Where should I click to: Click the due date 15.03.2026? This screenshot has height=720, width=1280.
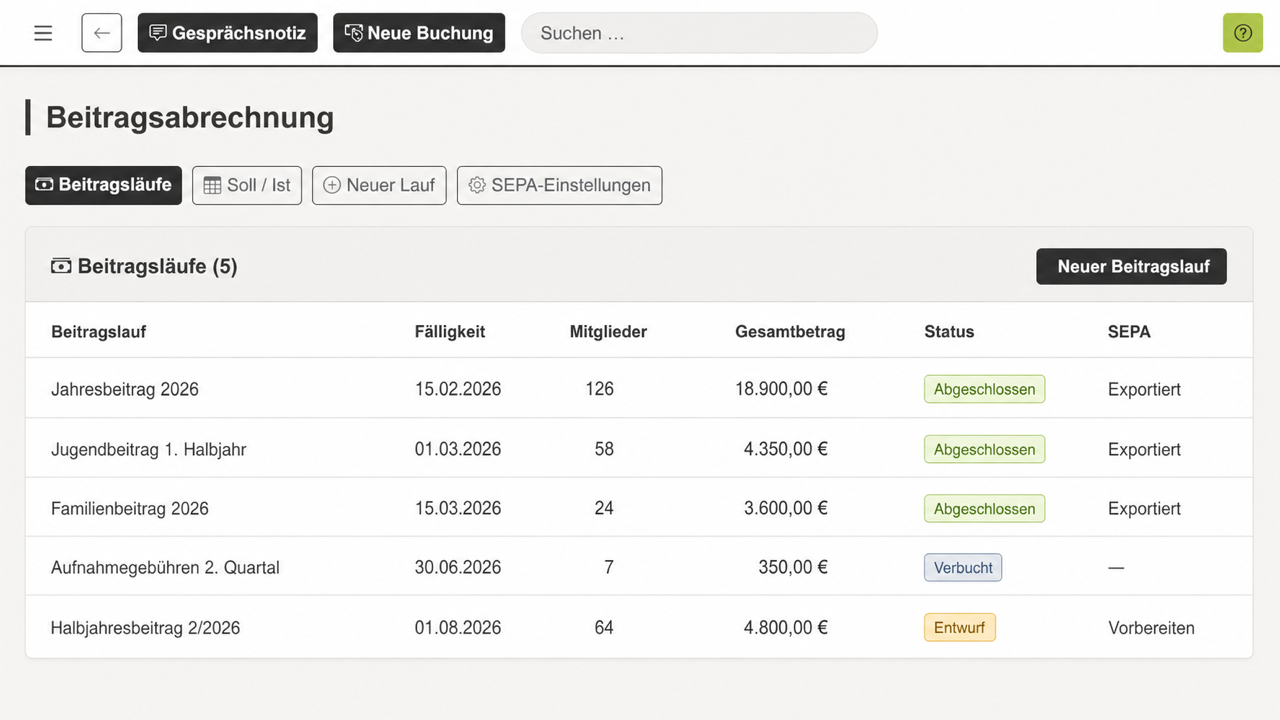click(x=458, y=508)
